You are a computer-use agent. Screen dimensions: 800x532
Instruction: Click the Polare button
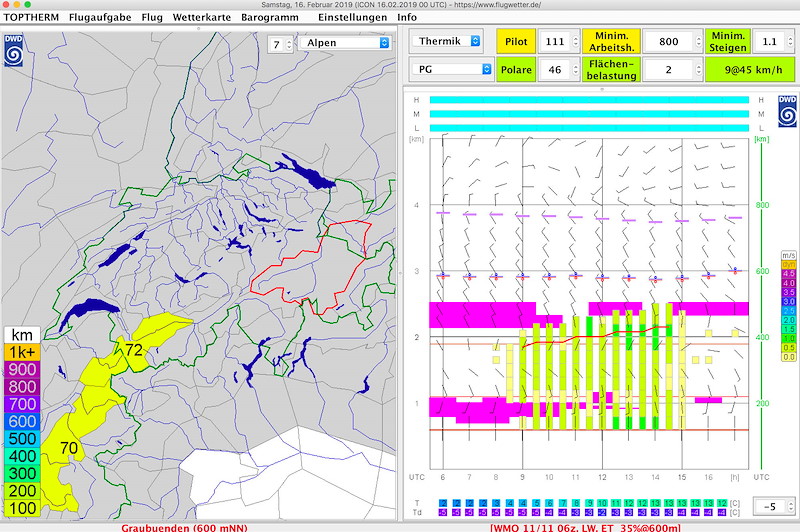click(x=516, y=69)
